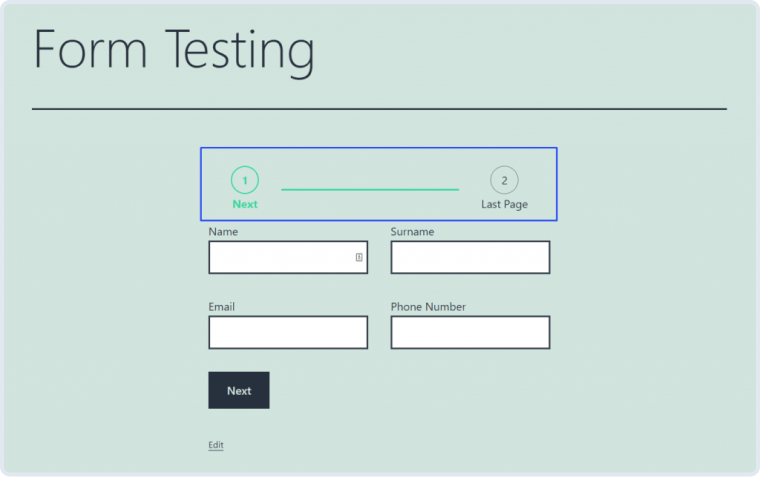Click the Surname field label
Viewport: 760px width, 477px height.
tap(412, 232)
